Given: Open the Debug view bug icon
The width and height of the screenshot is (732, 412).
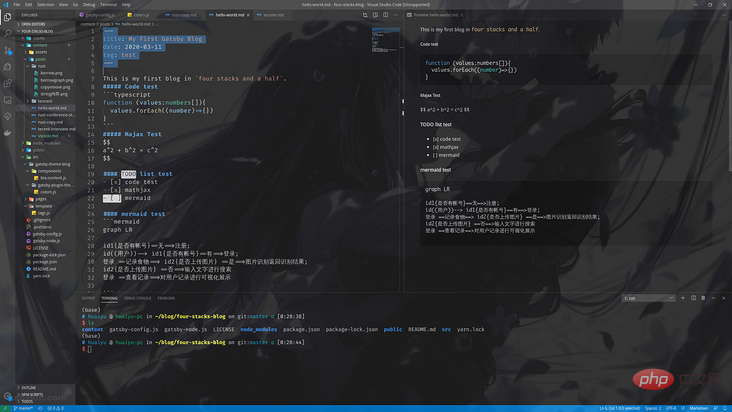Looking at the screenshot, I should tap(7, 67).
